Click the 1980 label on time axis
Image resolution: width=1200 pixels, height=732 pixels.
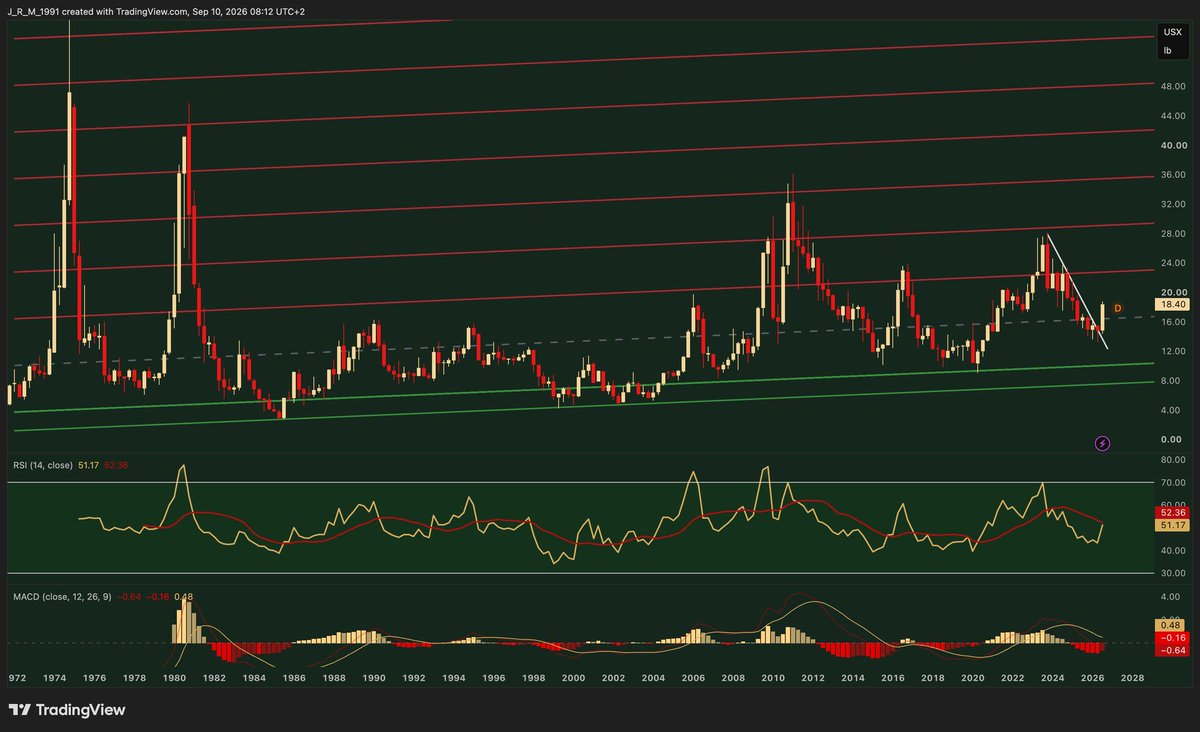175,677
